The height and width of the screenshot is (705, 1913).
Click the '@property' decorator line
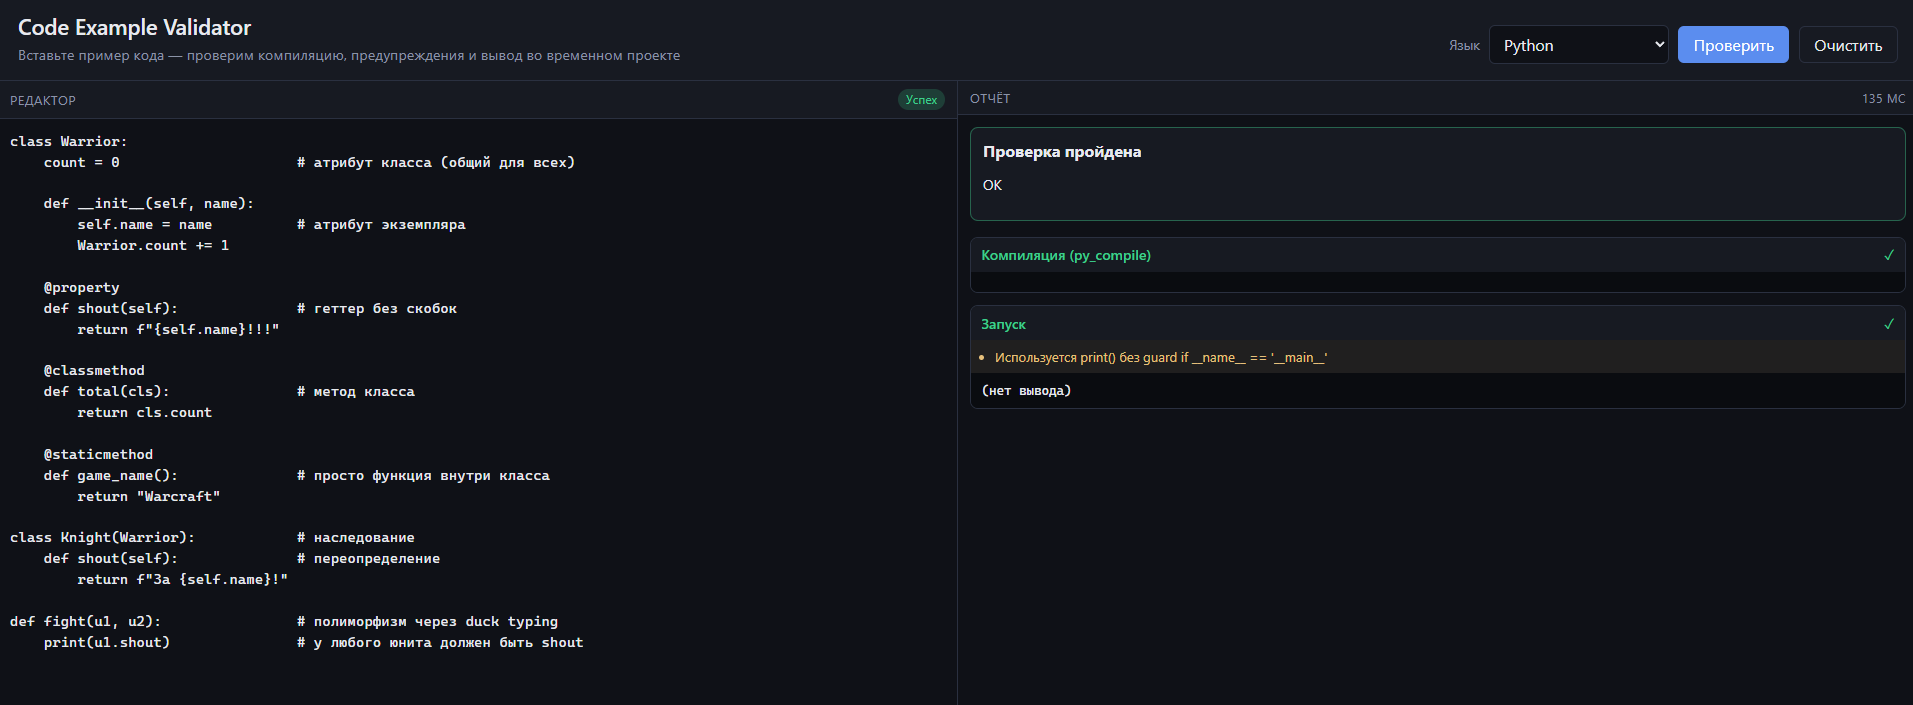point(82,288)
